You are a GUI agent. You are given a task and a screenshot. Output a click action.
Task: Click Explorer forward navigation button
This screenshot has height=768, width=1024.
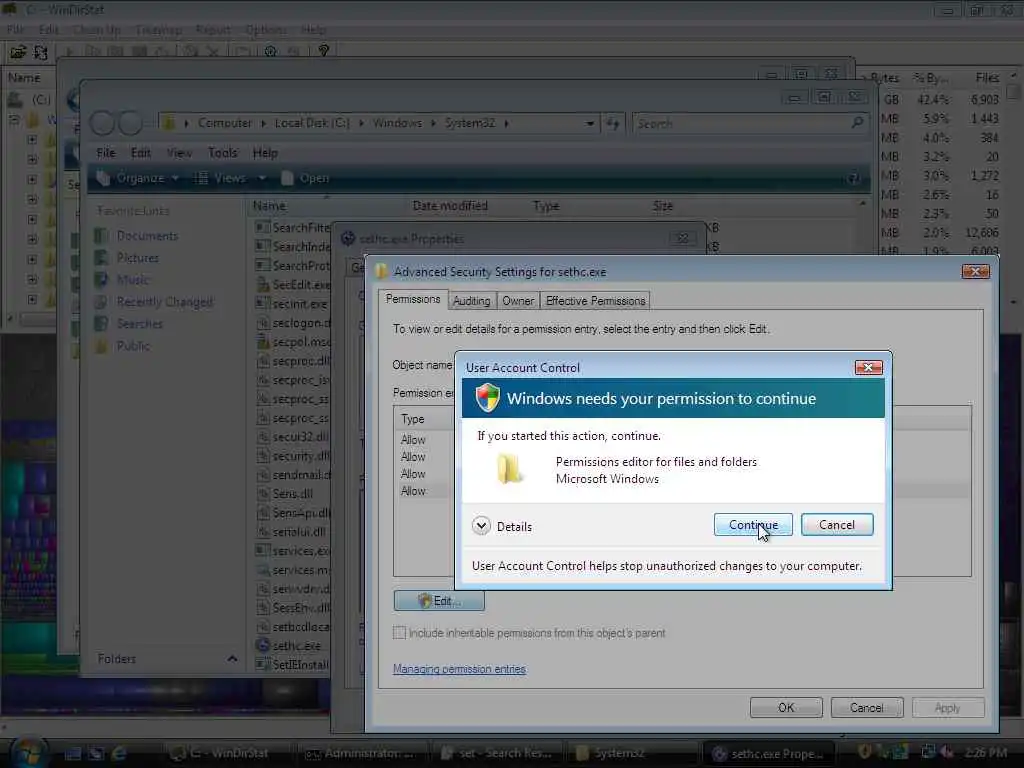(x=131, y=123)
